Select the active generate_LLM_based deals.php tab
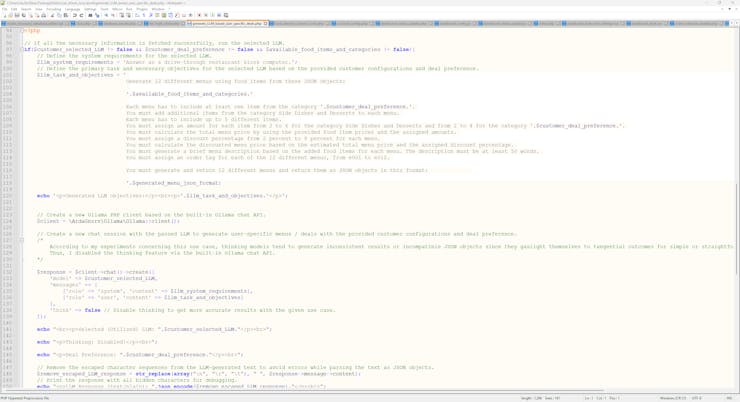The image size is (740, 402). [227, 23]
